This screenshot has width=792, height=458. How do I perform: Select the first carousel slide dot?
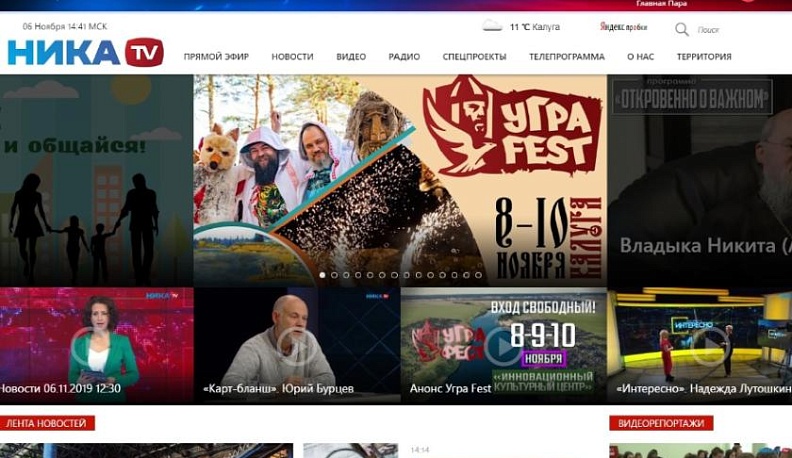click(322, 274)
